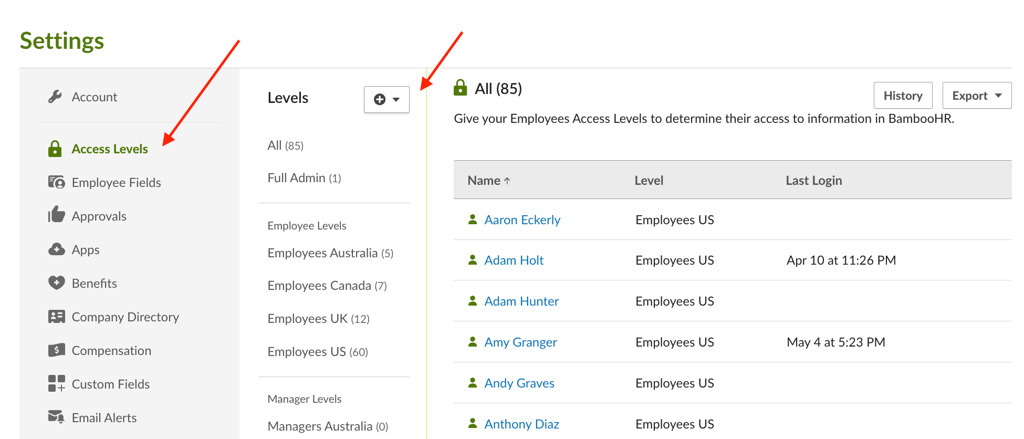The image size is (1024, 439).
Task: Open Amy Granger's profile link
Action: (520, 342)
